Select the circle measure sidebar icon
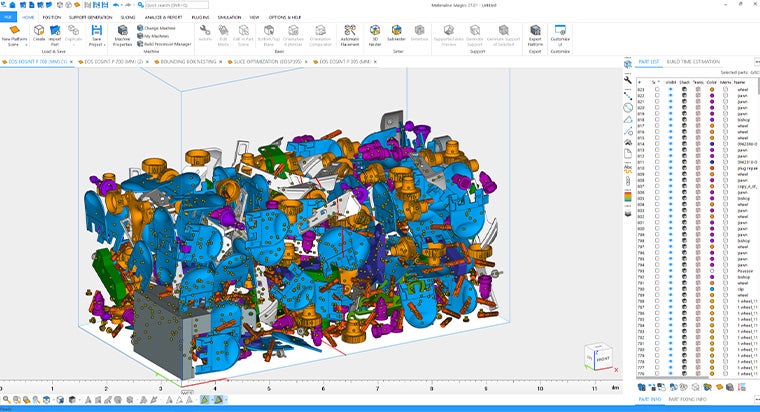This screenshot has width=760, height=412. pyautogui.click(x=628, y=108)
